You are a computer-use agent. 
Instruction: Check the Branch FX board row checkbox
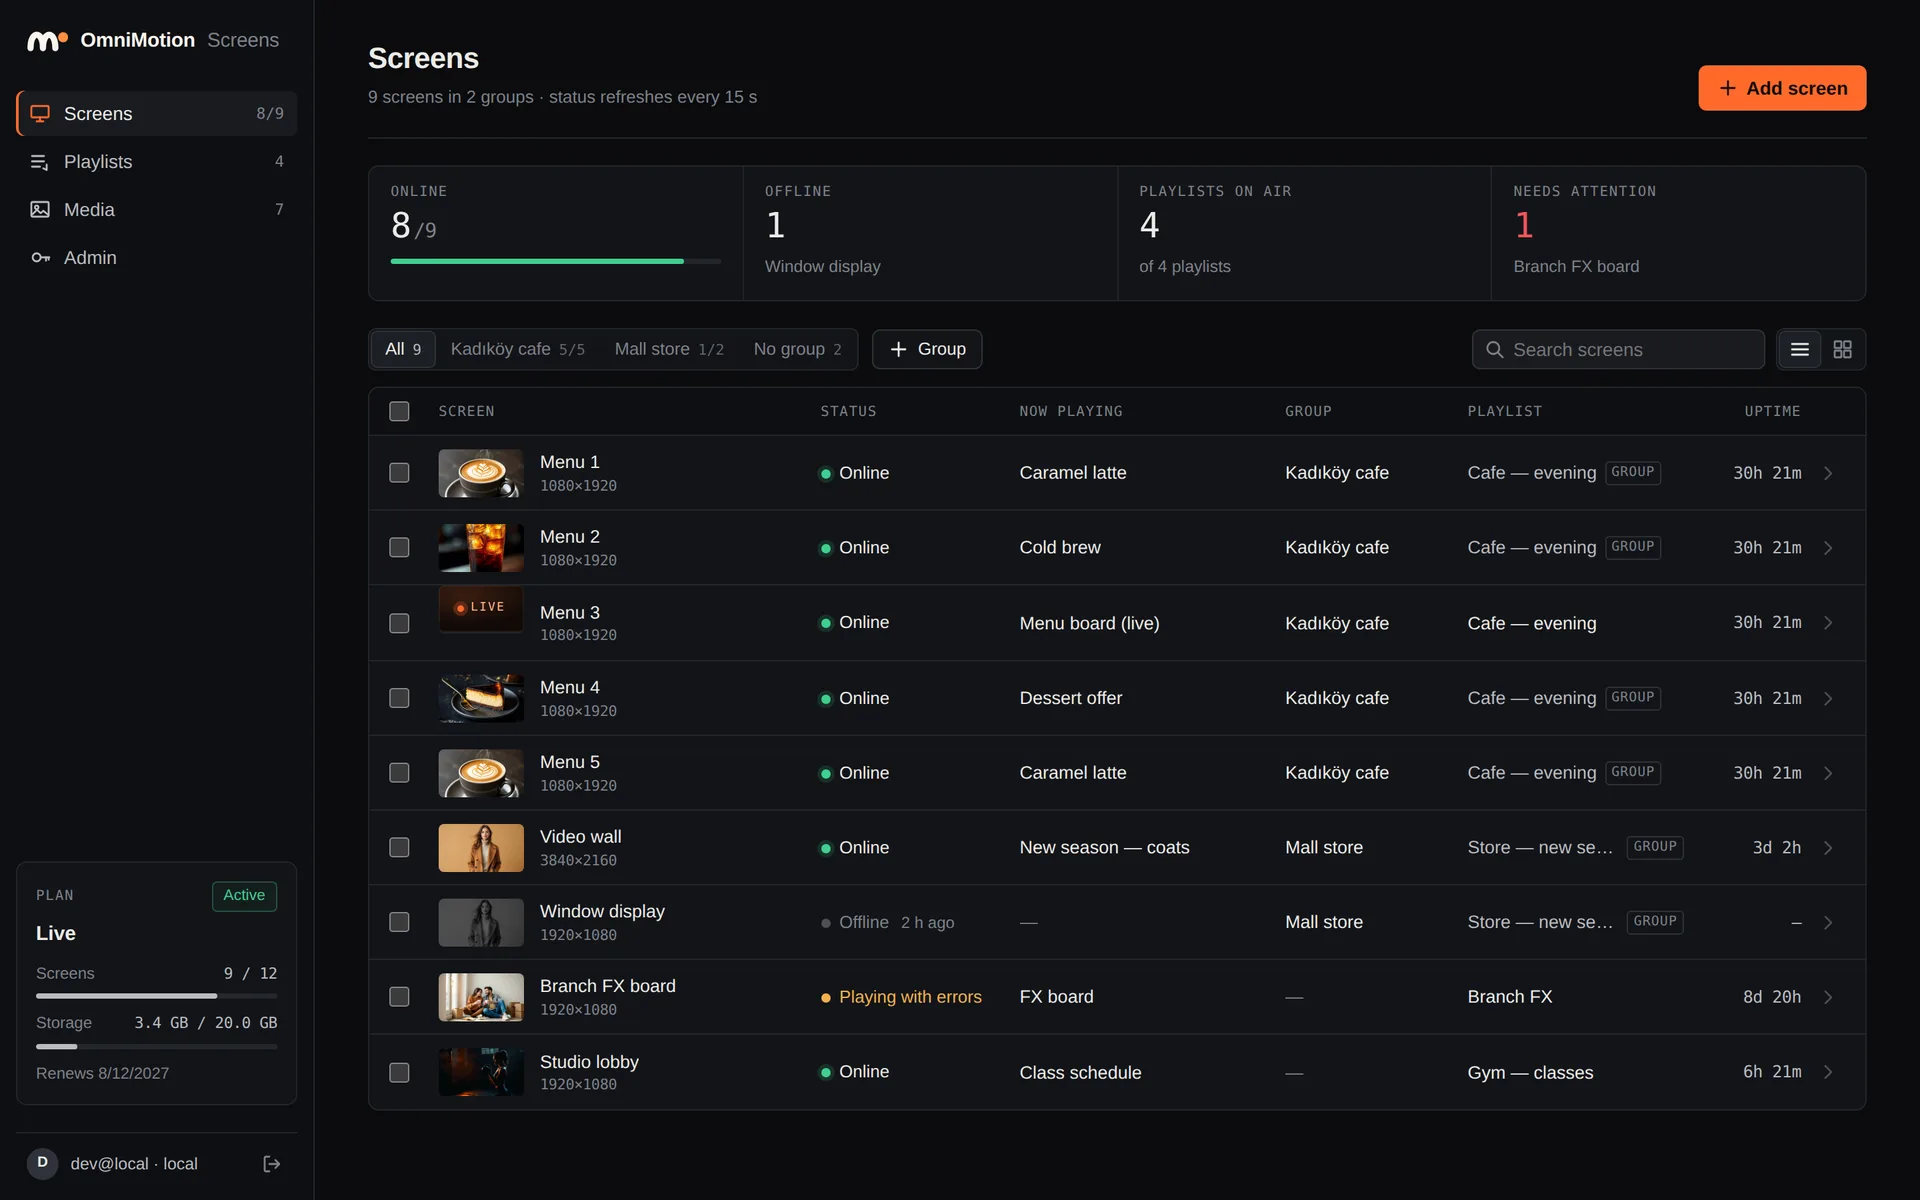[399, 997]
